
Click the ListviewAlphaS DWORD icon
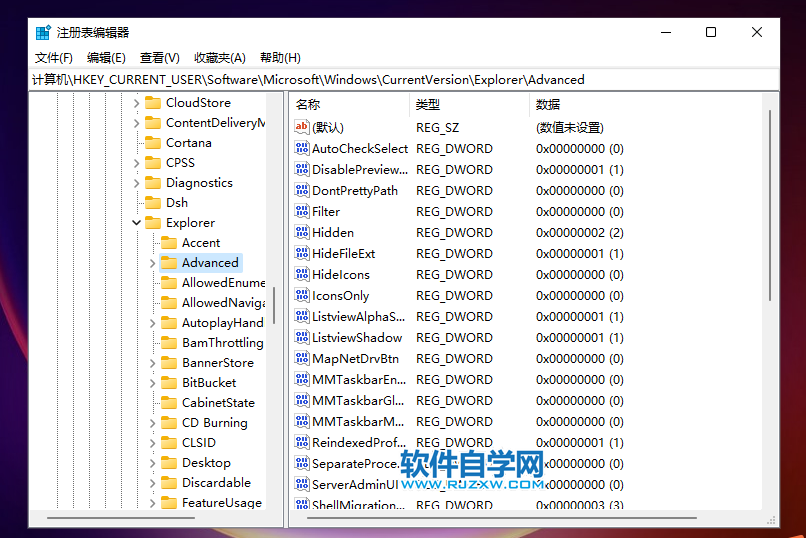pyautogui.click(x=302, y=317)
